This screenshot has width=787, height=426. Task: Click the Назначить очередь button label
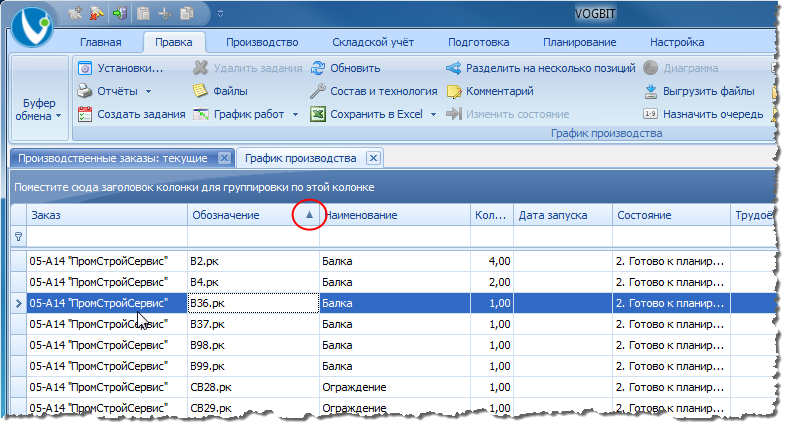point(713,114)
